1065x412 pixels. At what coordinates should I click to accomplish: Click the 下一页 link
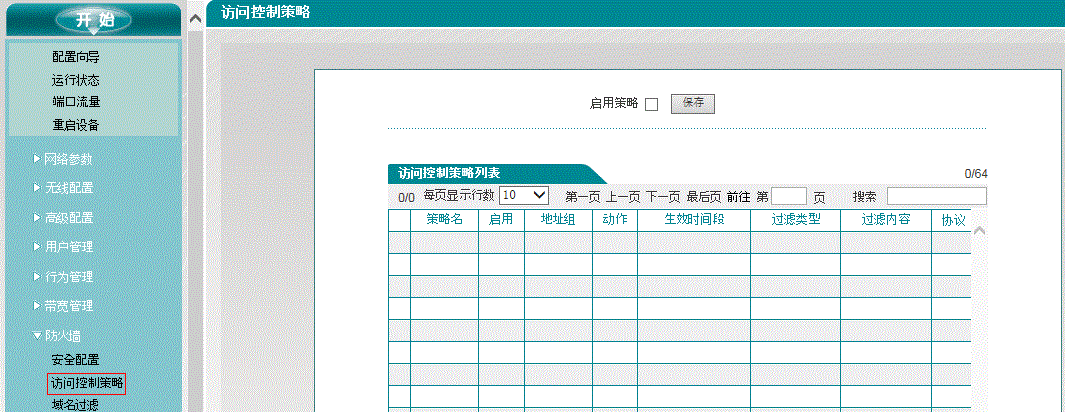(x=663, y=197)
